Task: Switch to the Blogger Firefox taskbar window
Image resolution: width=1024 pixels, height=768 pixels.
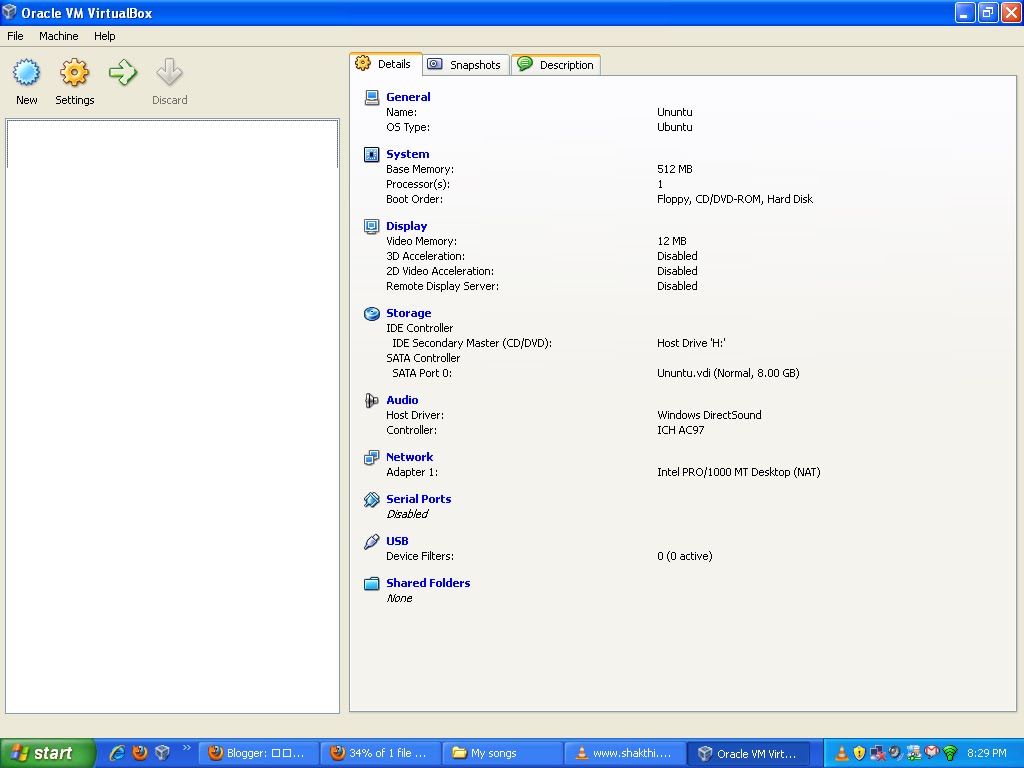Action: (x=258, y=753)
